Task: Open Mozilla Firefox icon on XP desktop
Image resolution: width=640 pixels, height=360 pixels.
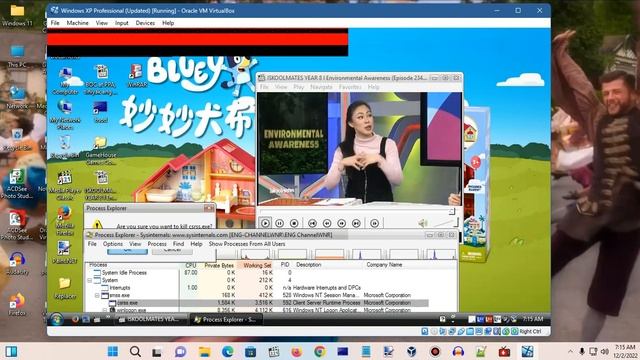Action: pos(65,221)
